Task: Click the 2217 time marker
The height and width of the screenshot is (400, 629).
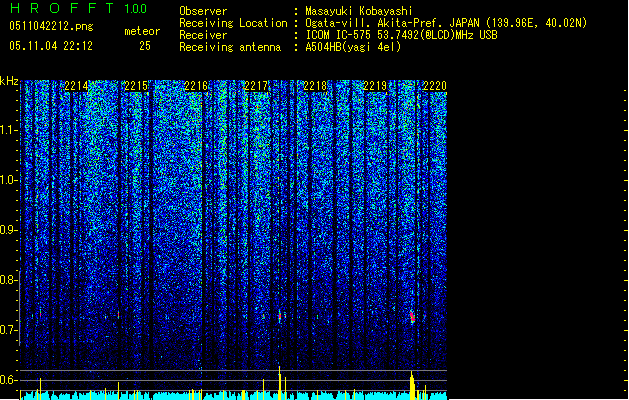Action: click(256, 86)
